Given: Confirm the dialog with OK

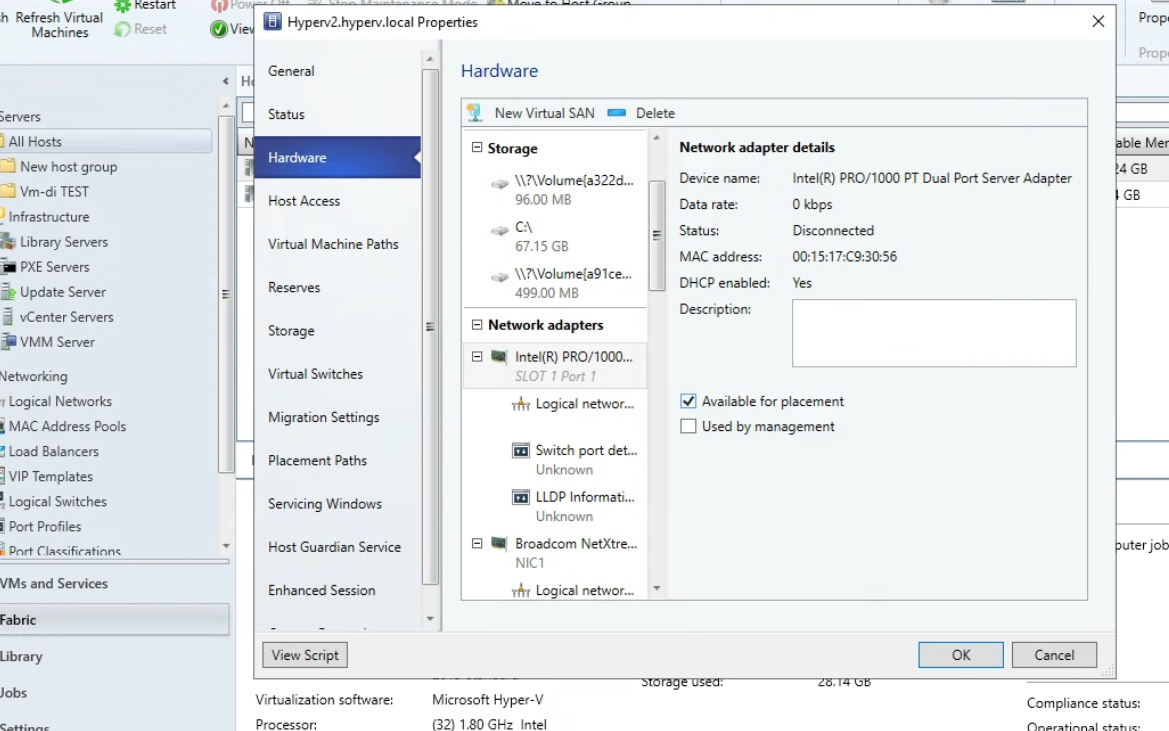Looking at the screenshot, I should (961, 655).
